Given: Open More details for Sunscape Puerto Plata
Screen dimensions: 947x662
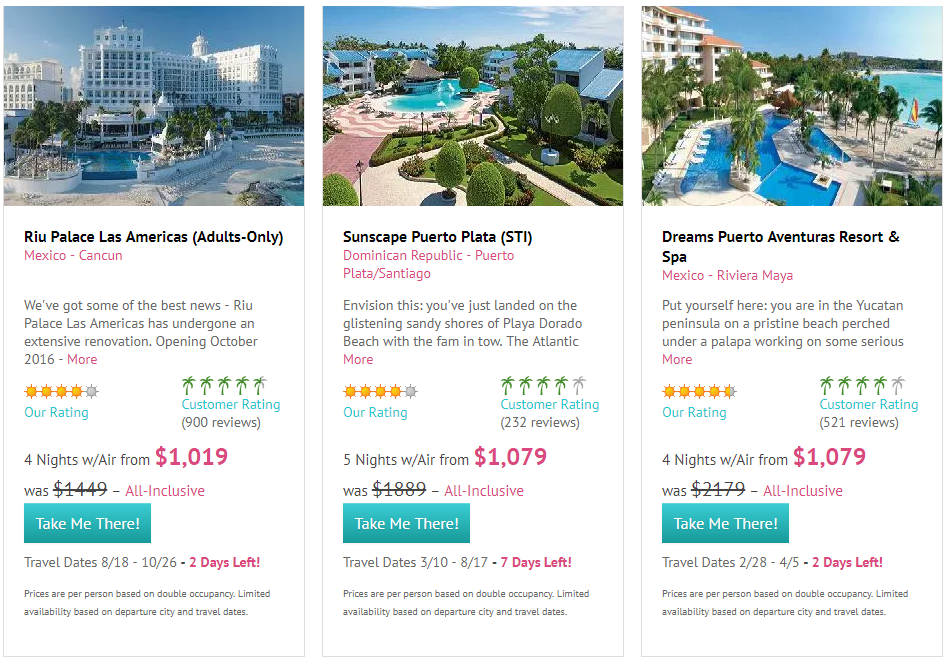Looking at the screenshot, I should (358, 359).
